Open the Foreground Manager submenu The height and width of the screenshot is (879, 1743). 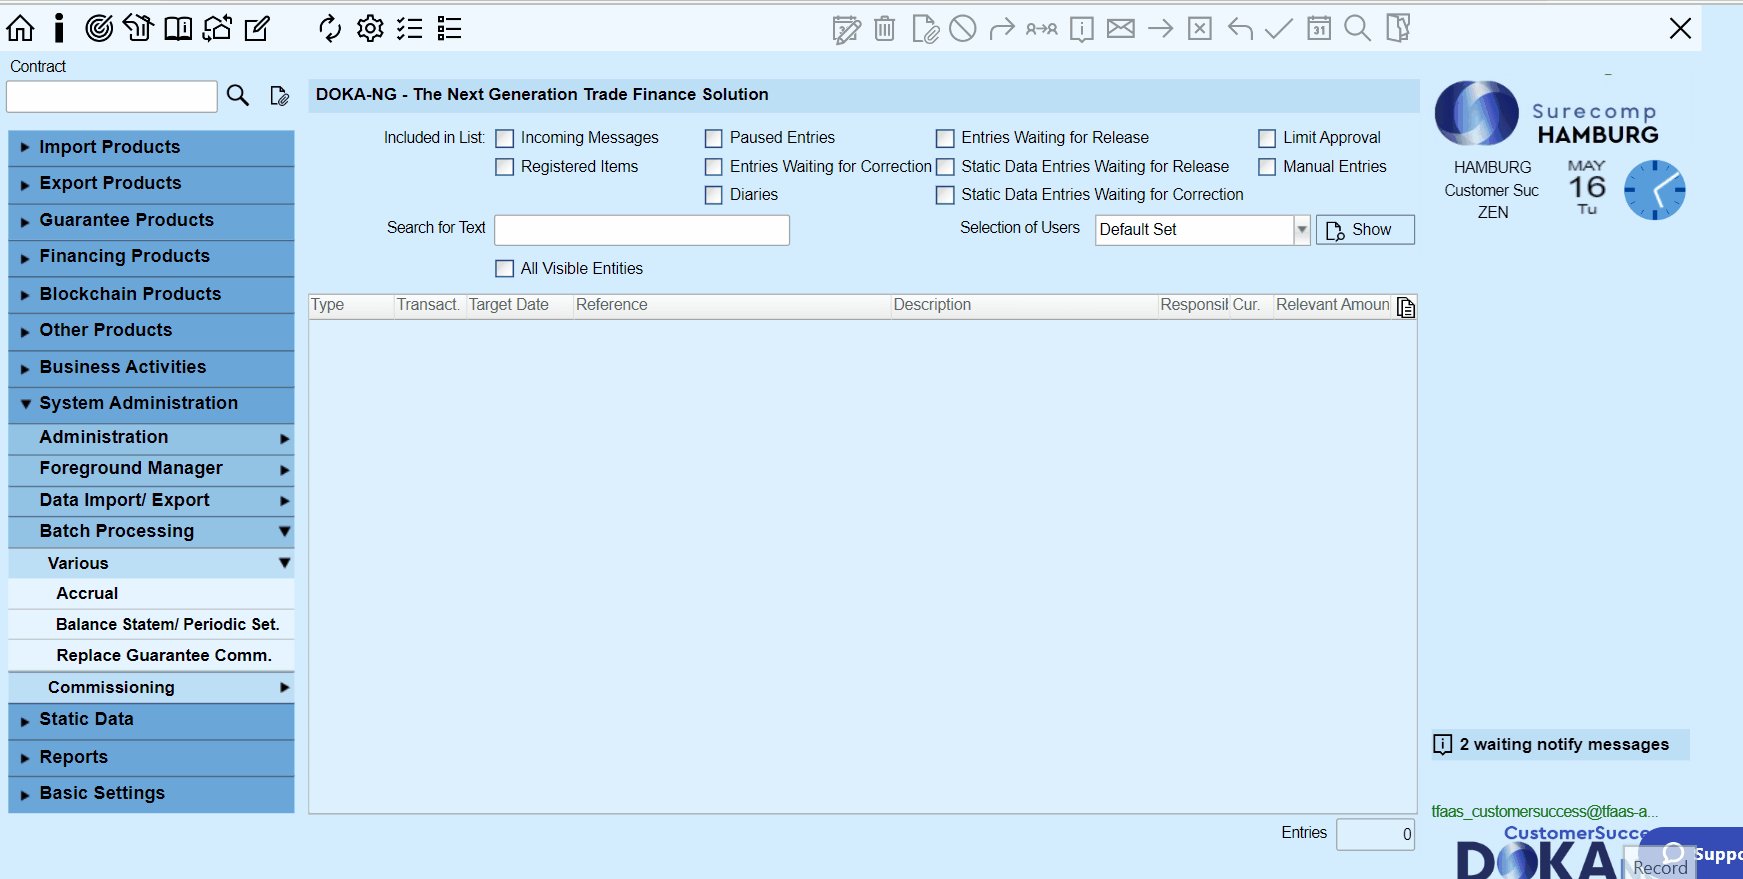pos(151,468)
